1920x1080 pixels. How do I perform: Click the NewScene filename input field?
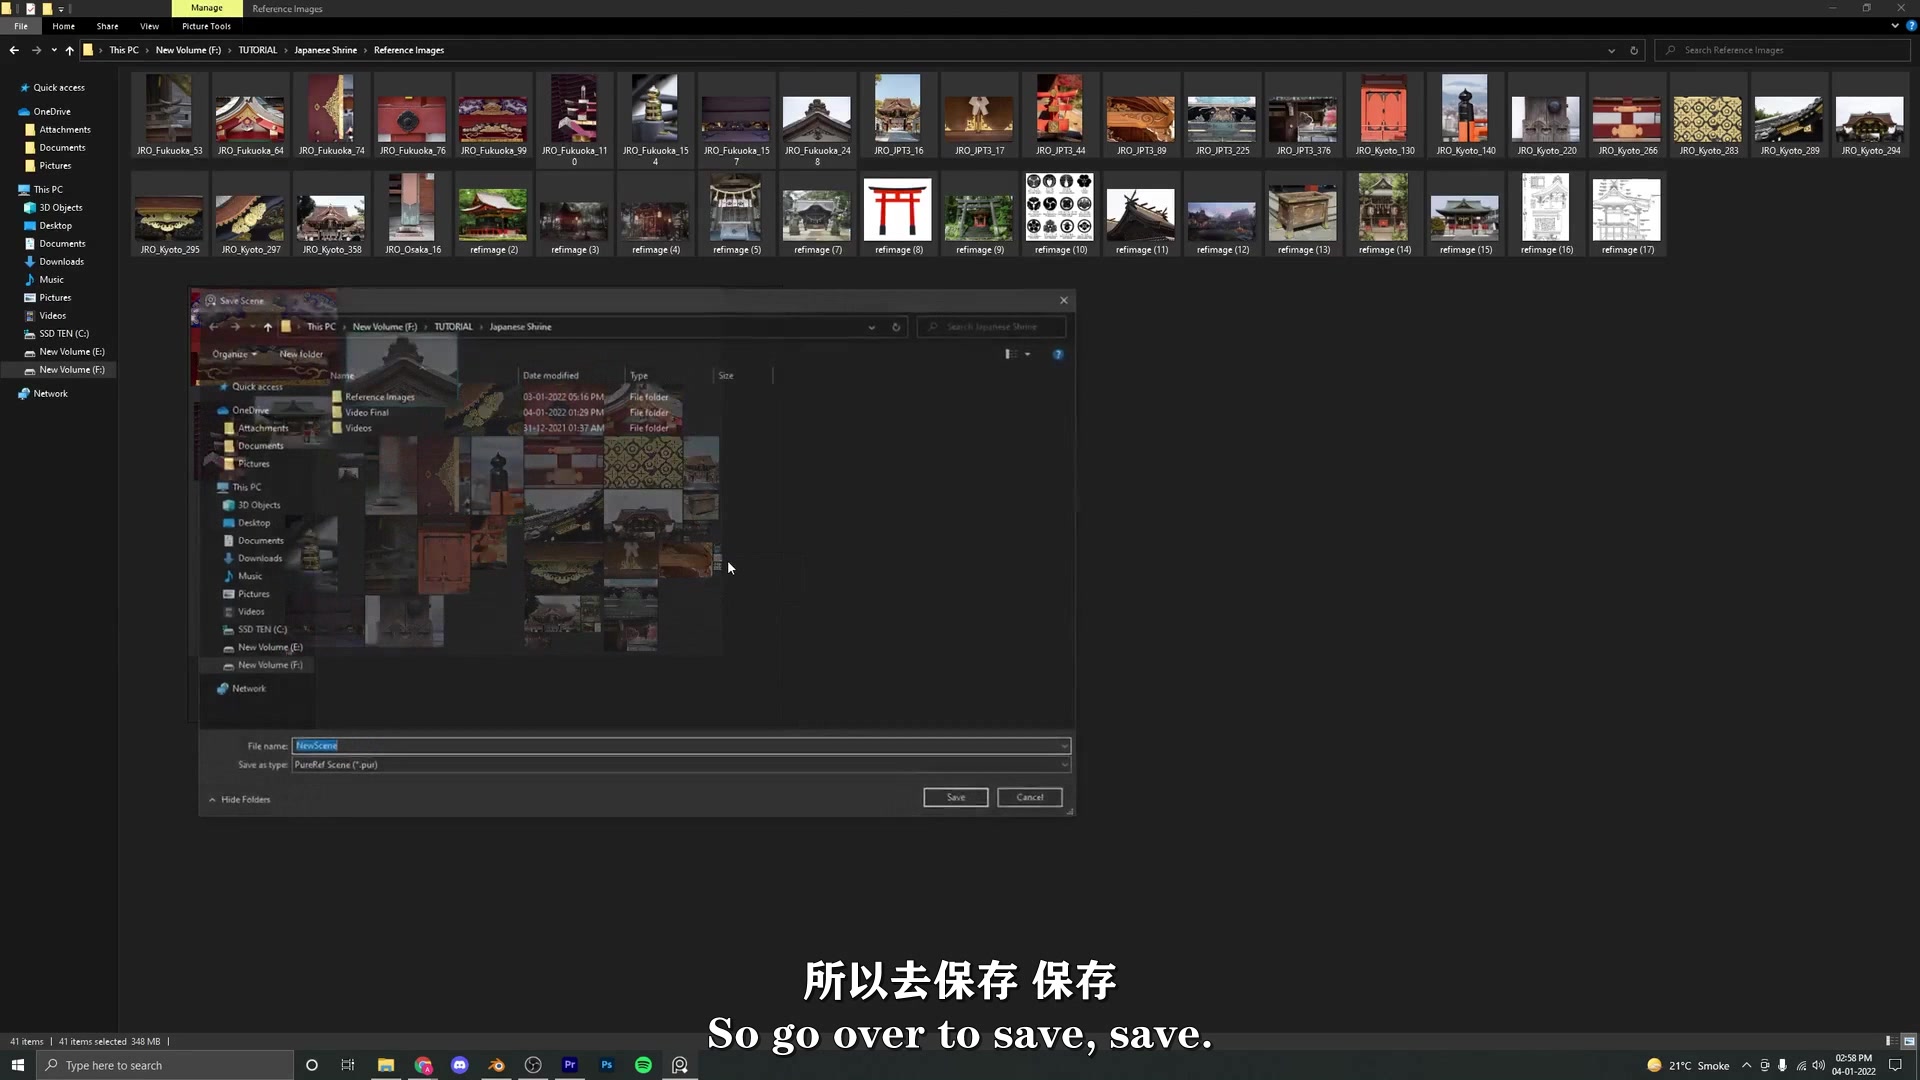pos(679,745)
